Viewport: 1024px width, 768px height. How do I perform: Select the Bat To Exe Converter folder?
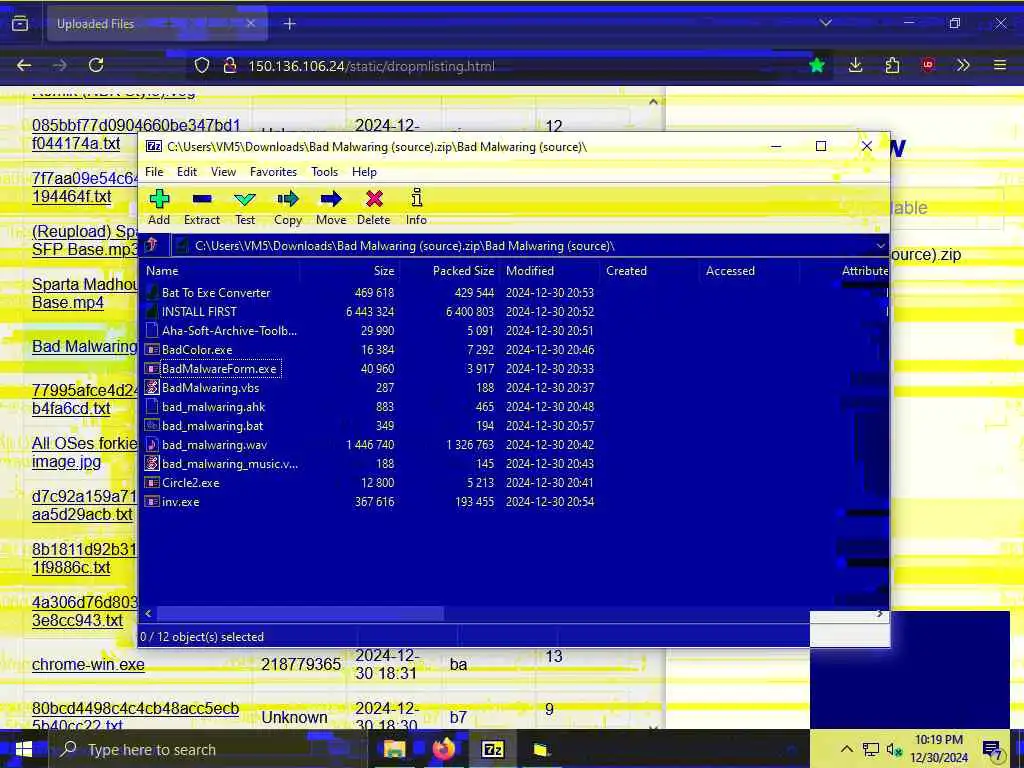pyautogui.click(x=216, y=293)
